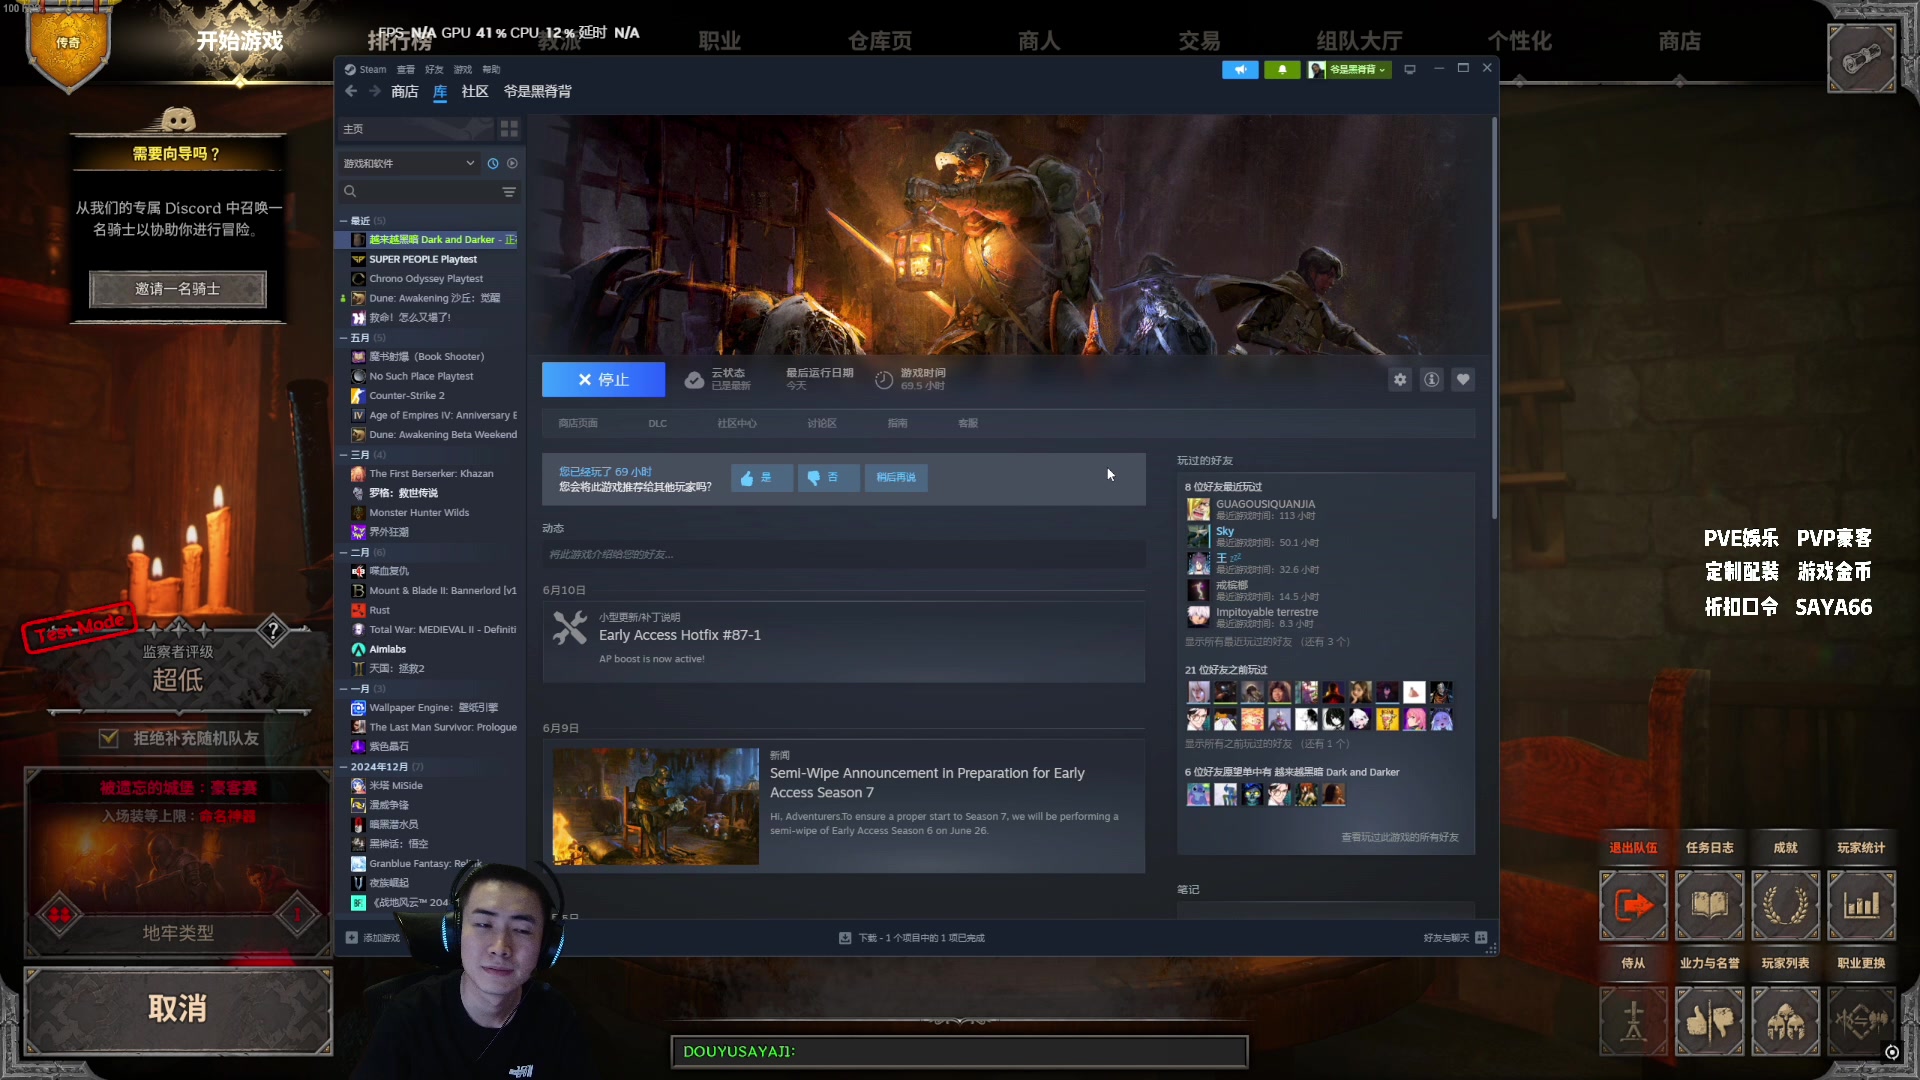Image resolution: width=1920 pixels, height=1080 pixels.
Task: Select SUPER PEOPLE Playtest in library
Action: pos(423,259)
